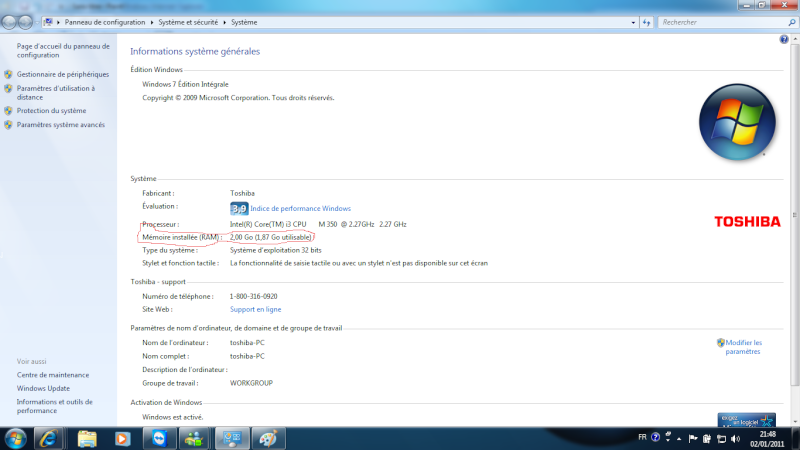
Task: Open the Start menu orb
Action: point(15,438)
